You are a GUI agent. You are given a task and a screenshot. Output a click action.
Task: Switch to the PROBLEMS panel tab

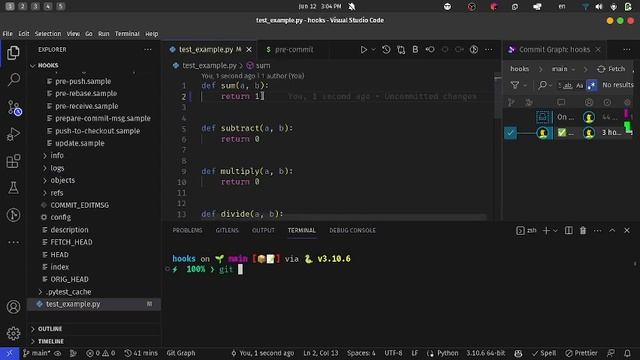click(x=187, y=231)
